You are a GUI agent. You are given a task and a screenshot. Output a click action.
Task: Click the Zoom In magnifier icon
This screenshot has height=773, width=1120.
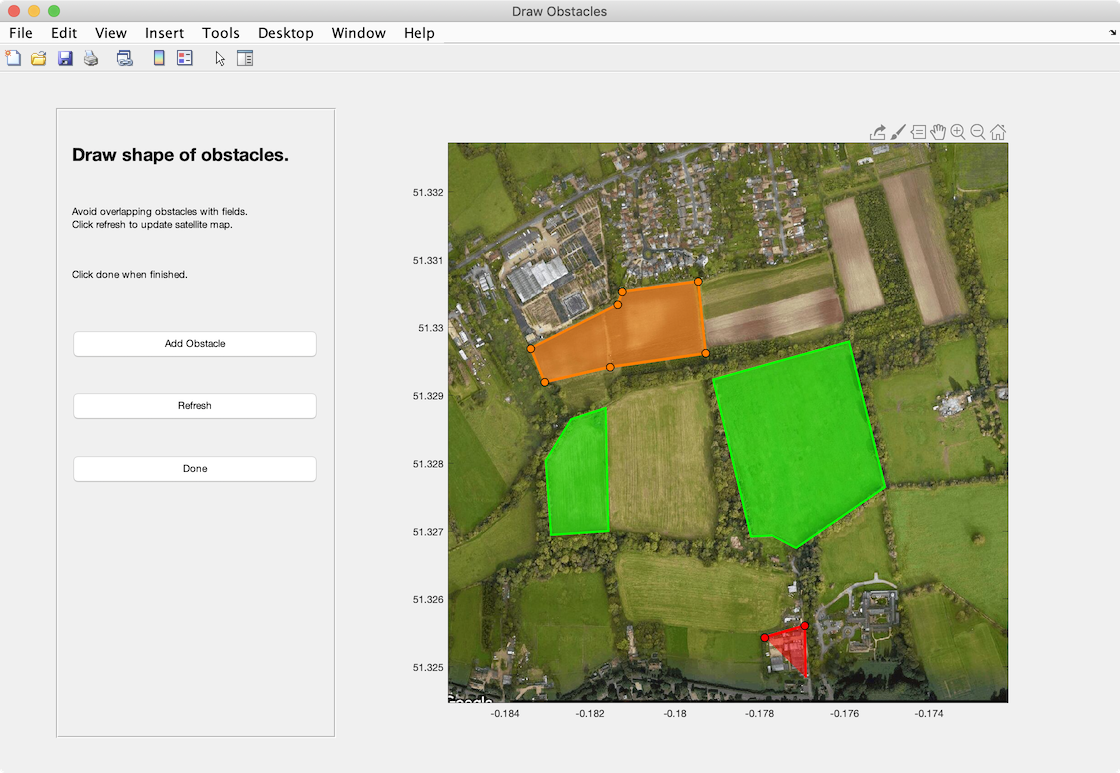click(958, 132)
